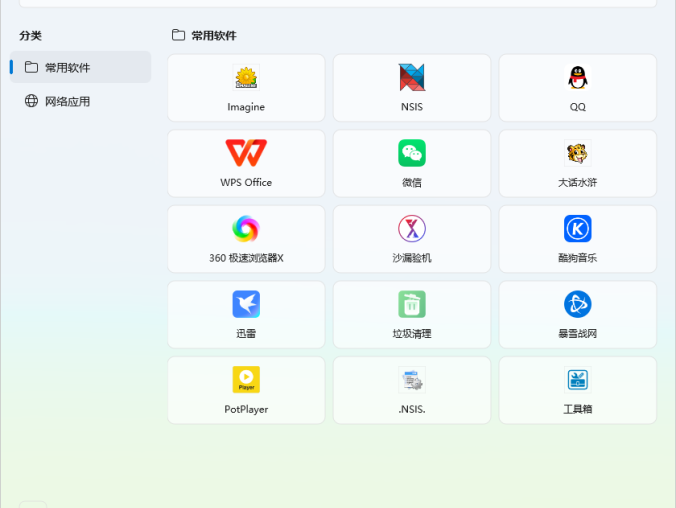676x508 pixels.
Task: Launch the 大话水浒 game icon
Action: 578,153
